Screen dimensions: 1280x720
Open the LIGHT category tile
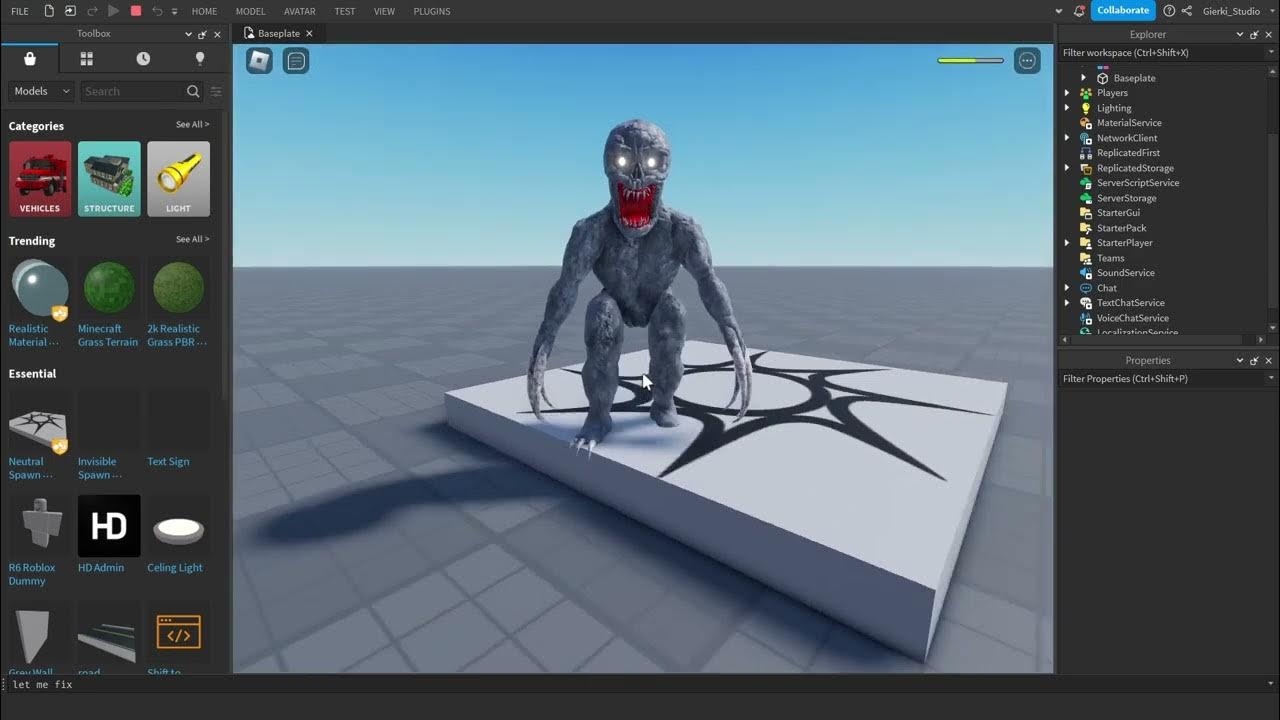coord(178,179)
